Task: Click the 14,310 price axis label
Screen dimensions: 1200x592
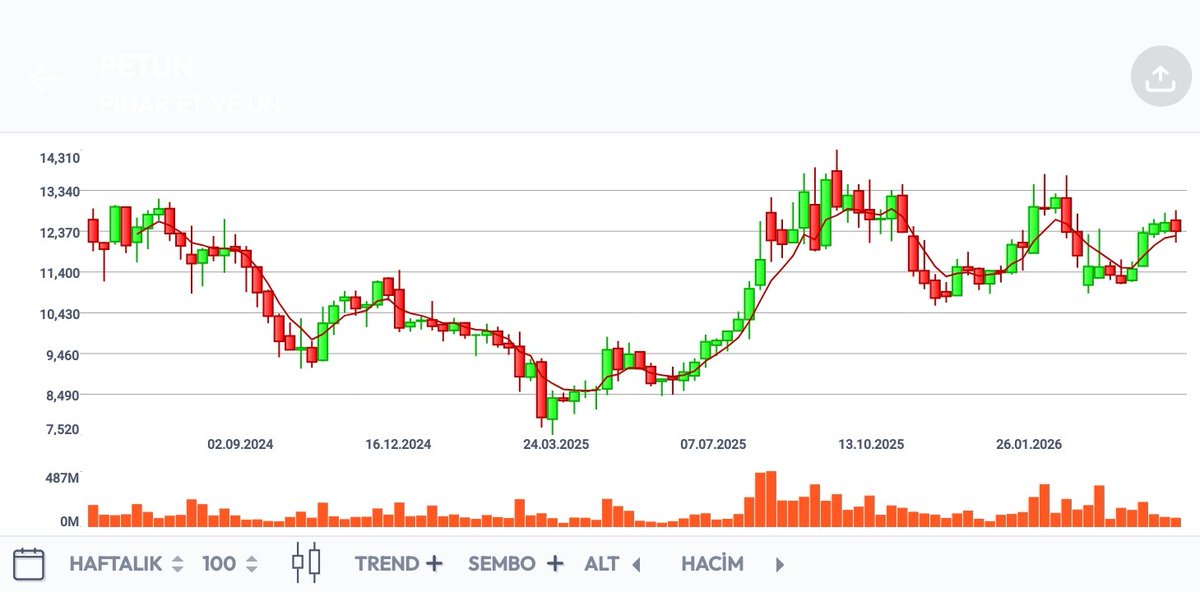Action: [x=60, y=158]
